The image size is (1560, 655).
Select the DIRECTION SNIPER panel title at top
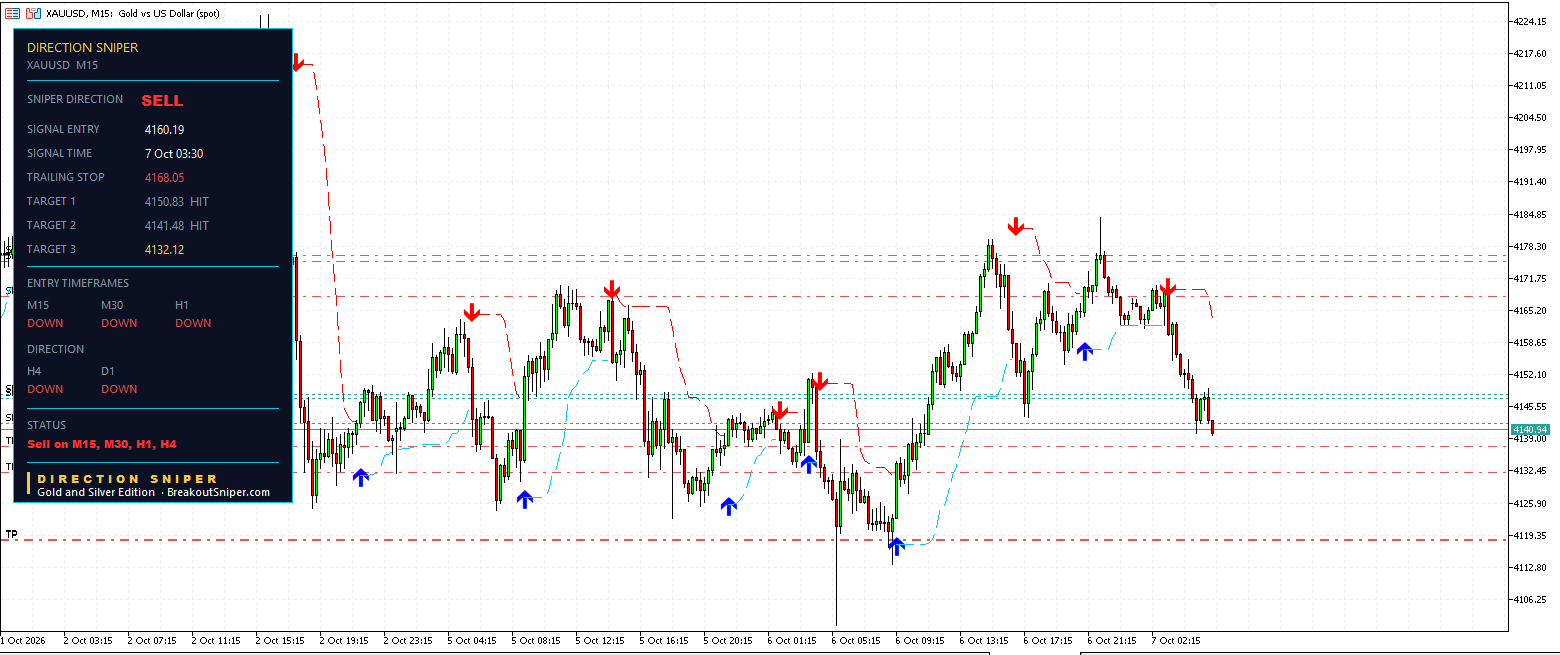click(83, 47)
